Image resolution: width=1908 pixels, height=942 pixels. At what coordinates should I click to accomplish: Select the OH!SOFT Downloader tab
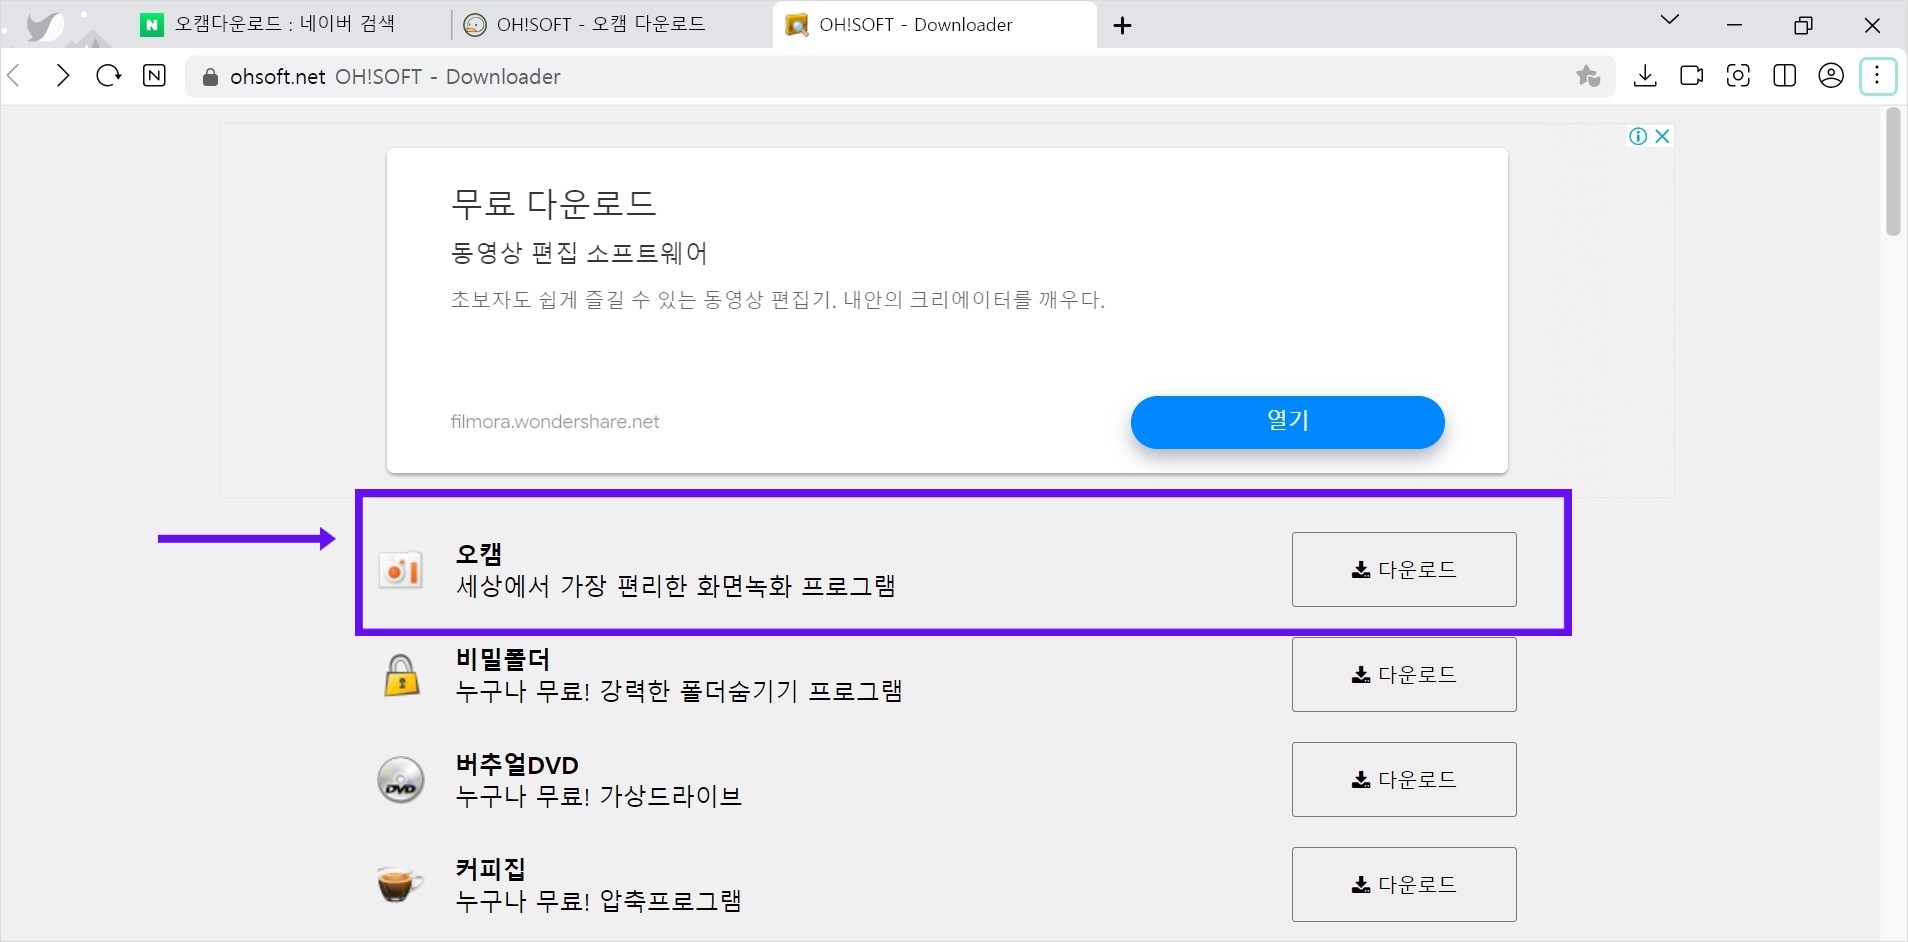[935, 24]
